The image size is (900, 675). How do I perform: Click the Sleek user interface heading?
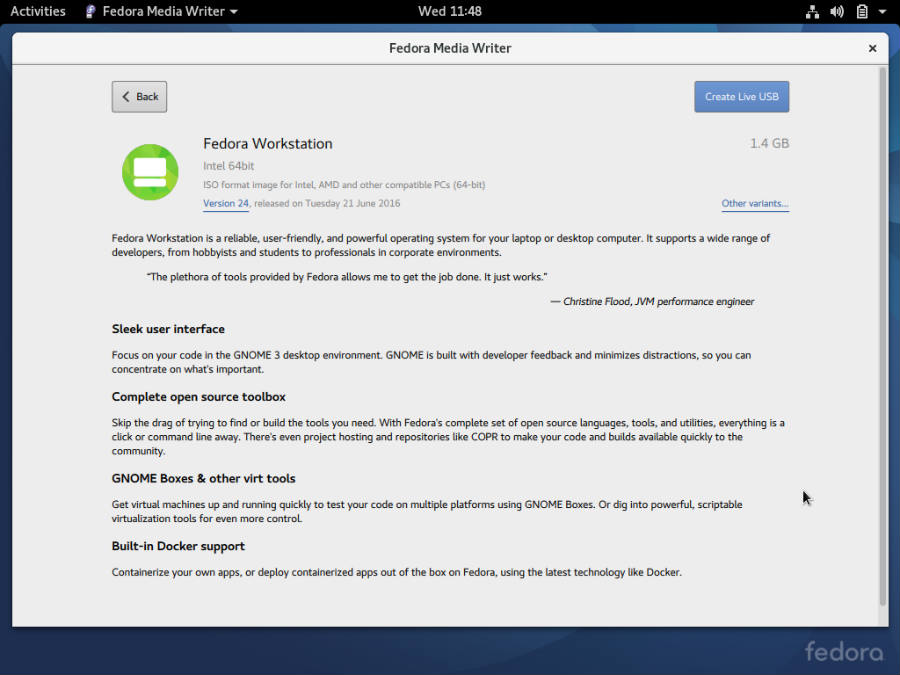[x=168, y=329]
